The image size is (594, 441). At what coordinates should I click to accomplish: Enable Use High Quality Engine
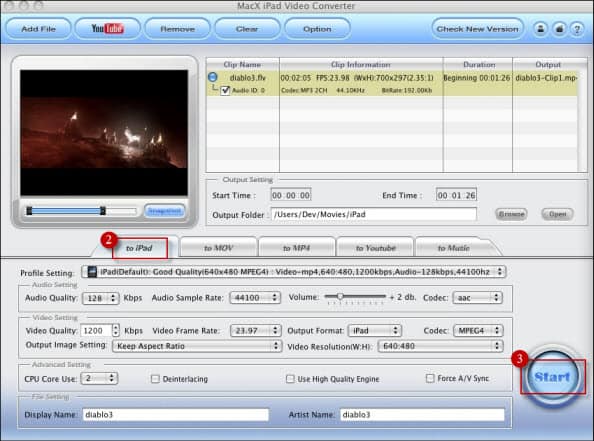[x=290, y=379]
